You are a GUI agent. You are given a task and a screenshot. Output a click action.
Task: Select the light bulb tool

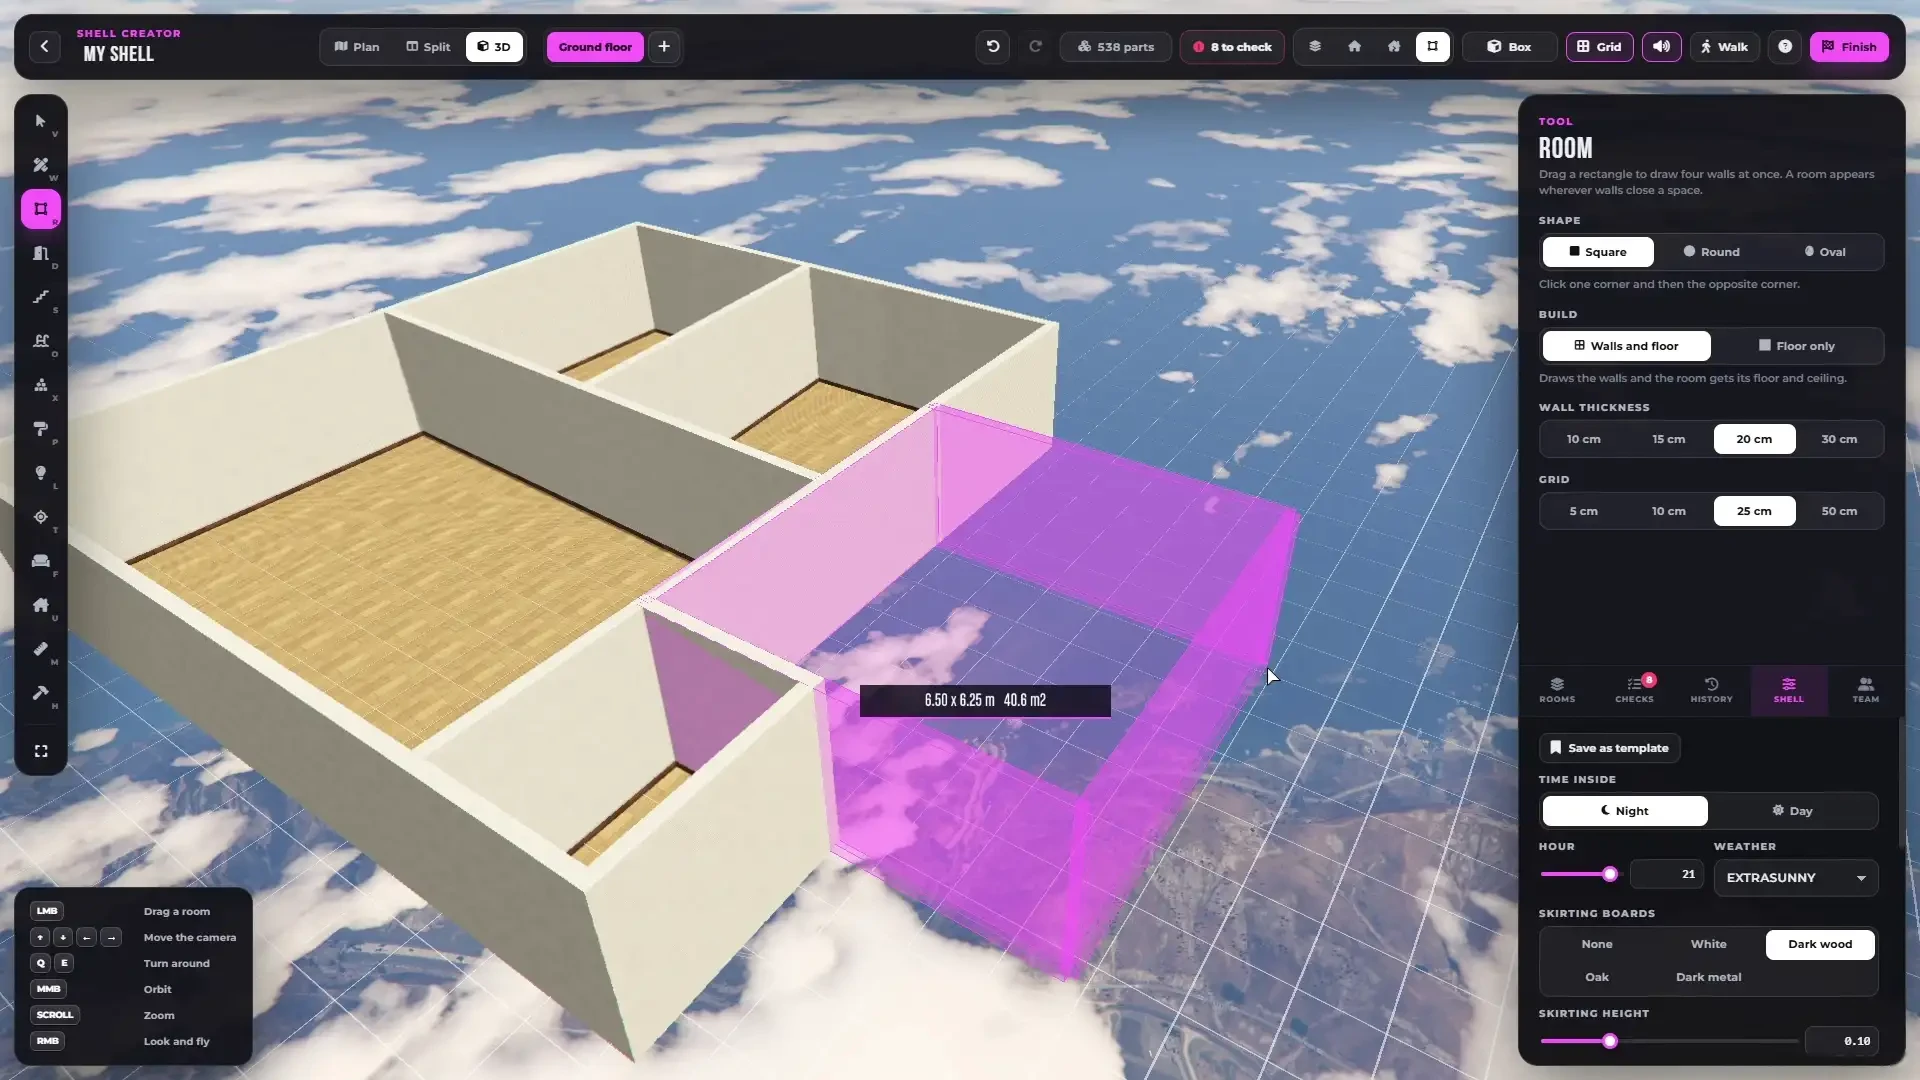(x=41, y=473)
